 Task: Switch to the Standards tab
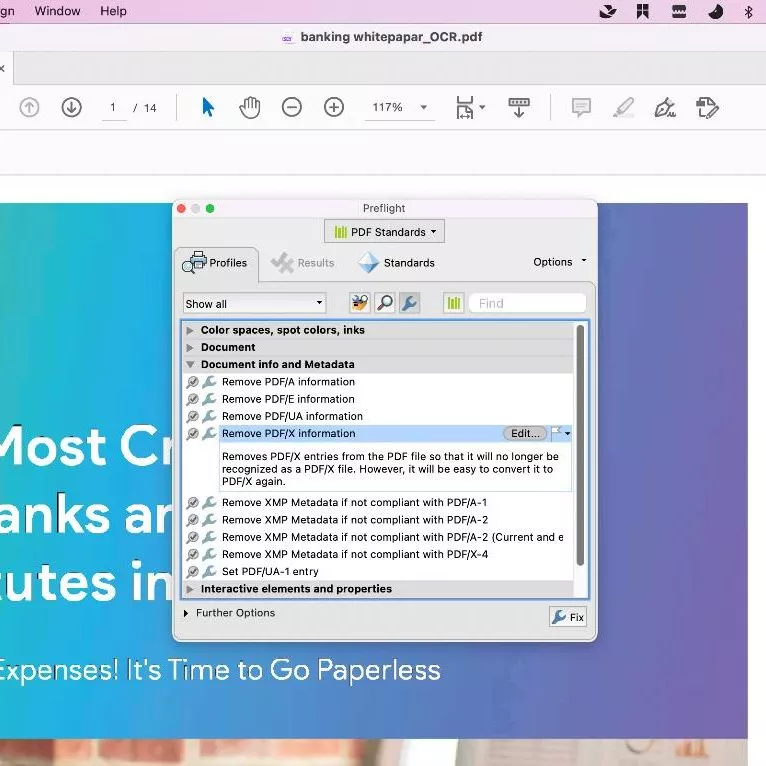point(397,263)
